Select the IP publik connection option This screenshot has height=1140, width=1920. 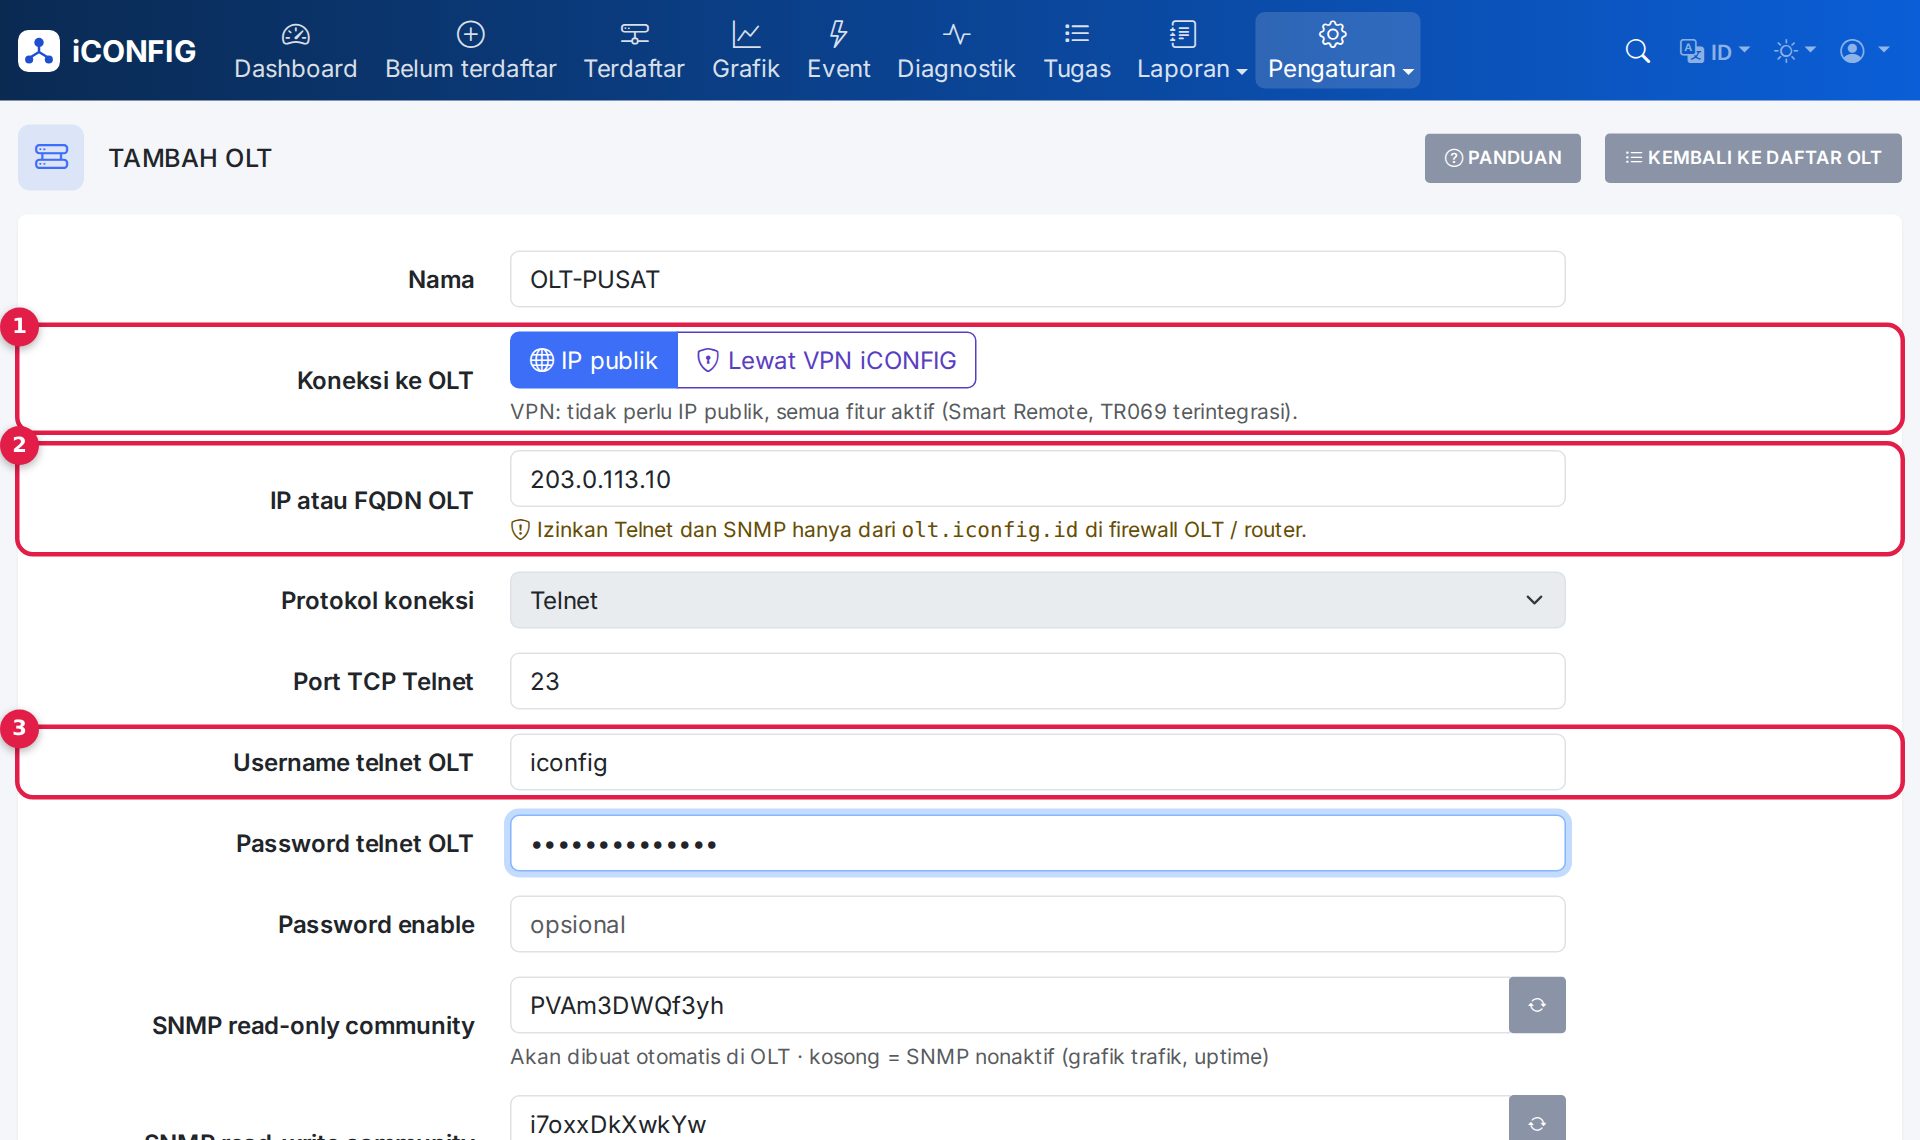[594, 360]
